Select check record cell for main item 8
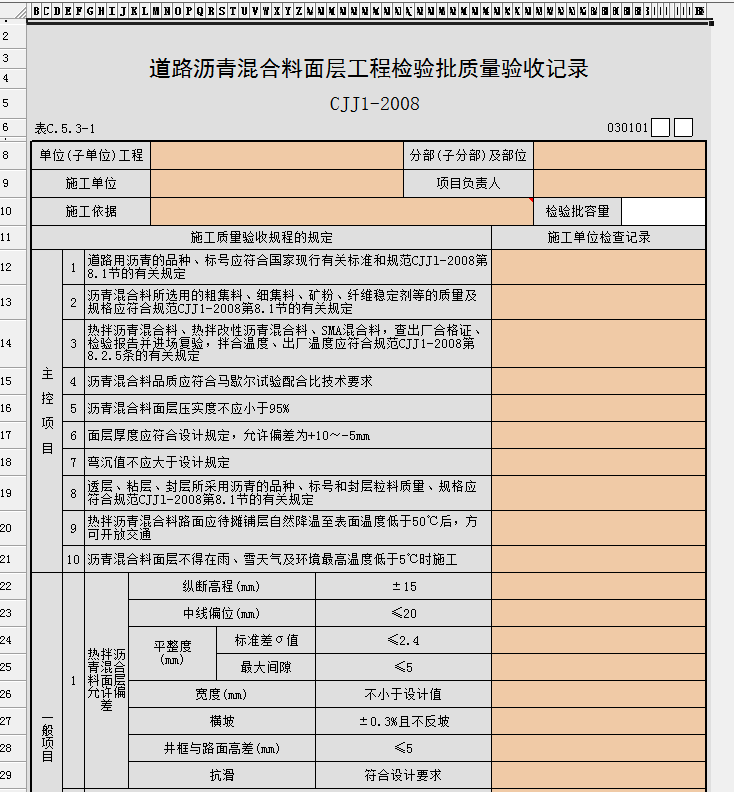Image resolution: width=734 pixels, height=792 pixels. tap(599, 493)
